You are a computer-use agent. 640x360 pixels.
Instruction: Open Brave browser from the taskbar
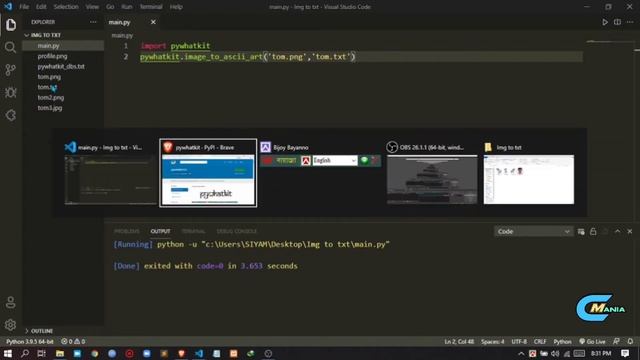[x=182, y=353]
